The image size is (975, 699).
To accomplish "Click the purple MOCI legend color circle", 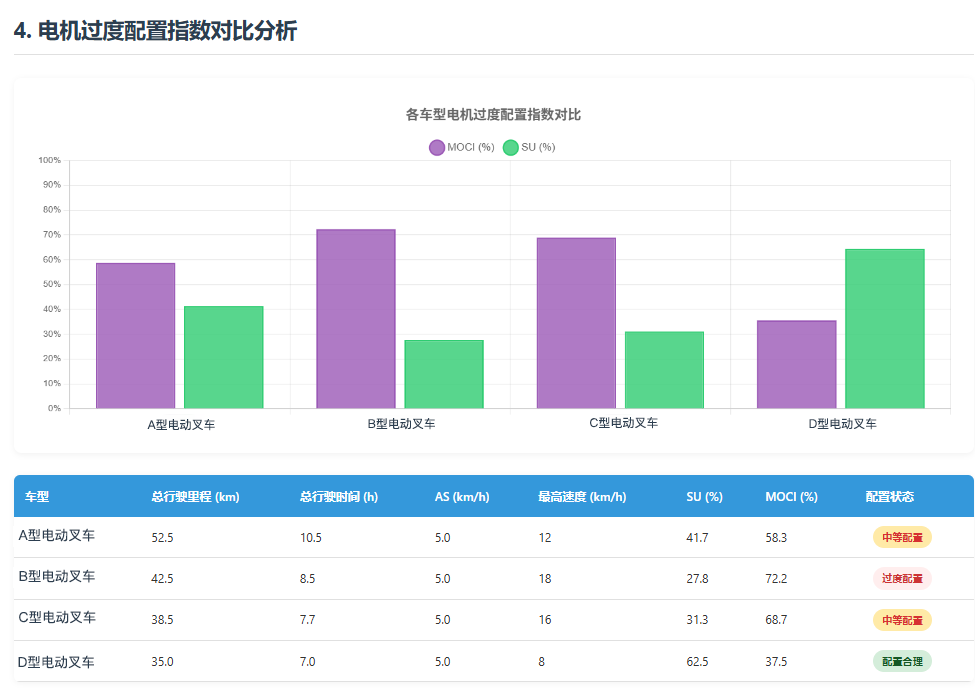I will coord(437,147).
